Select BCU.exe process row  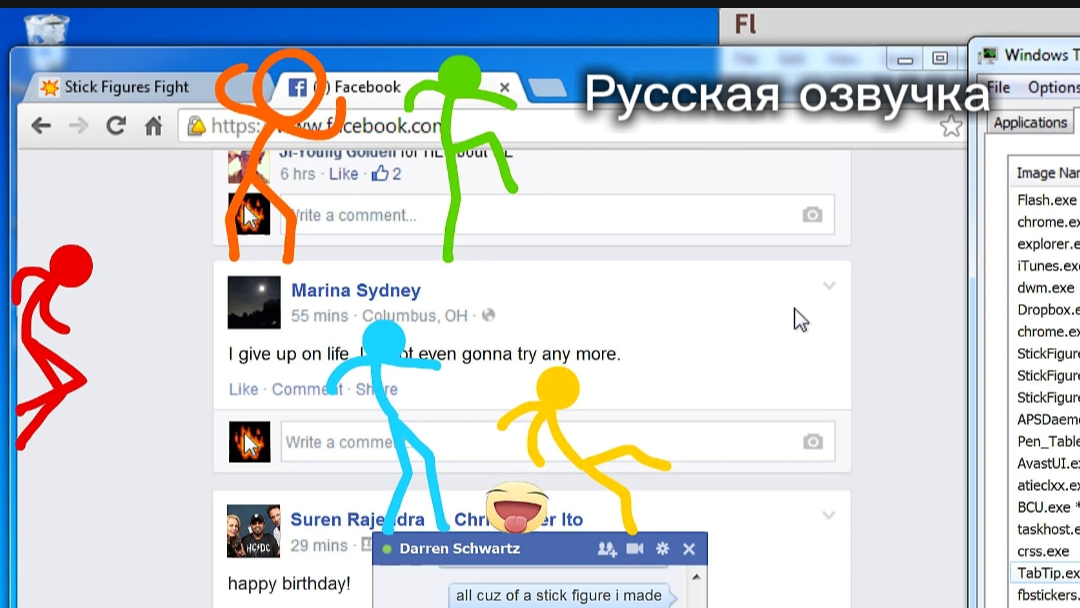point(1046,507)
